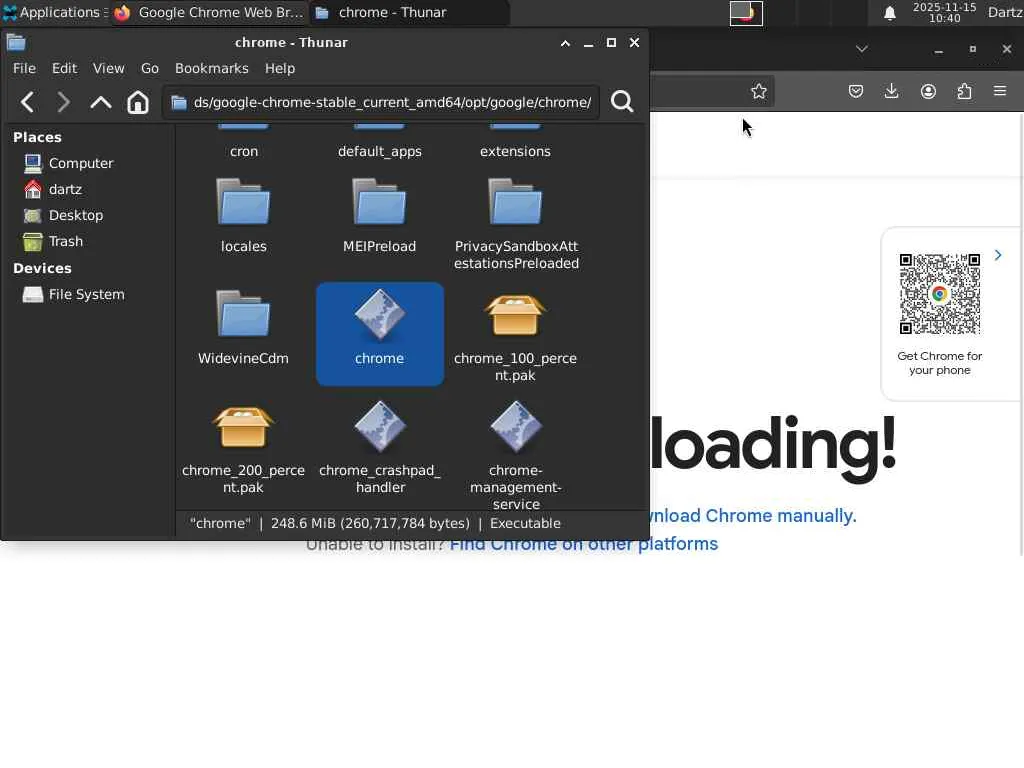Select the PrivacySandboxAttestationsPreloaded folder
The image size is (1024, 768).
click(x=516, y=225)
